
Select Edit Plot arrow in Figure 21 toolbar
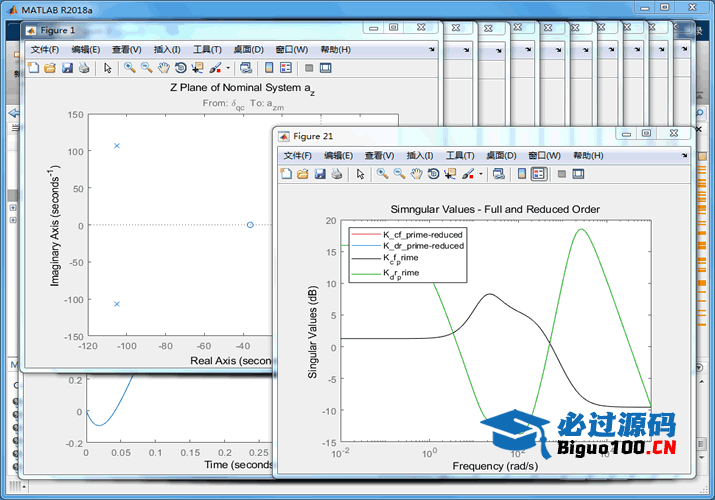(360, 174)
